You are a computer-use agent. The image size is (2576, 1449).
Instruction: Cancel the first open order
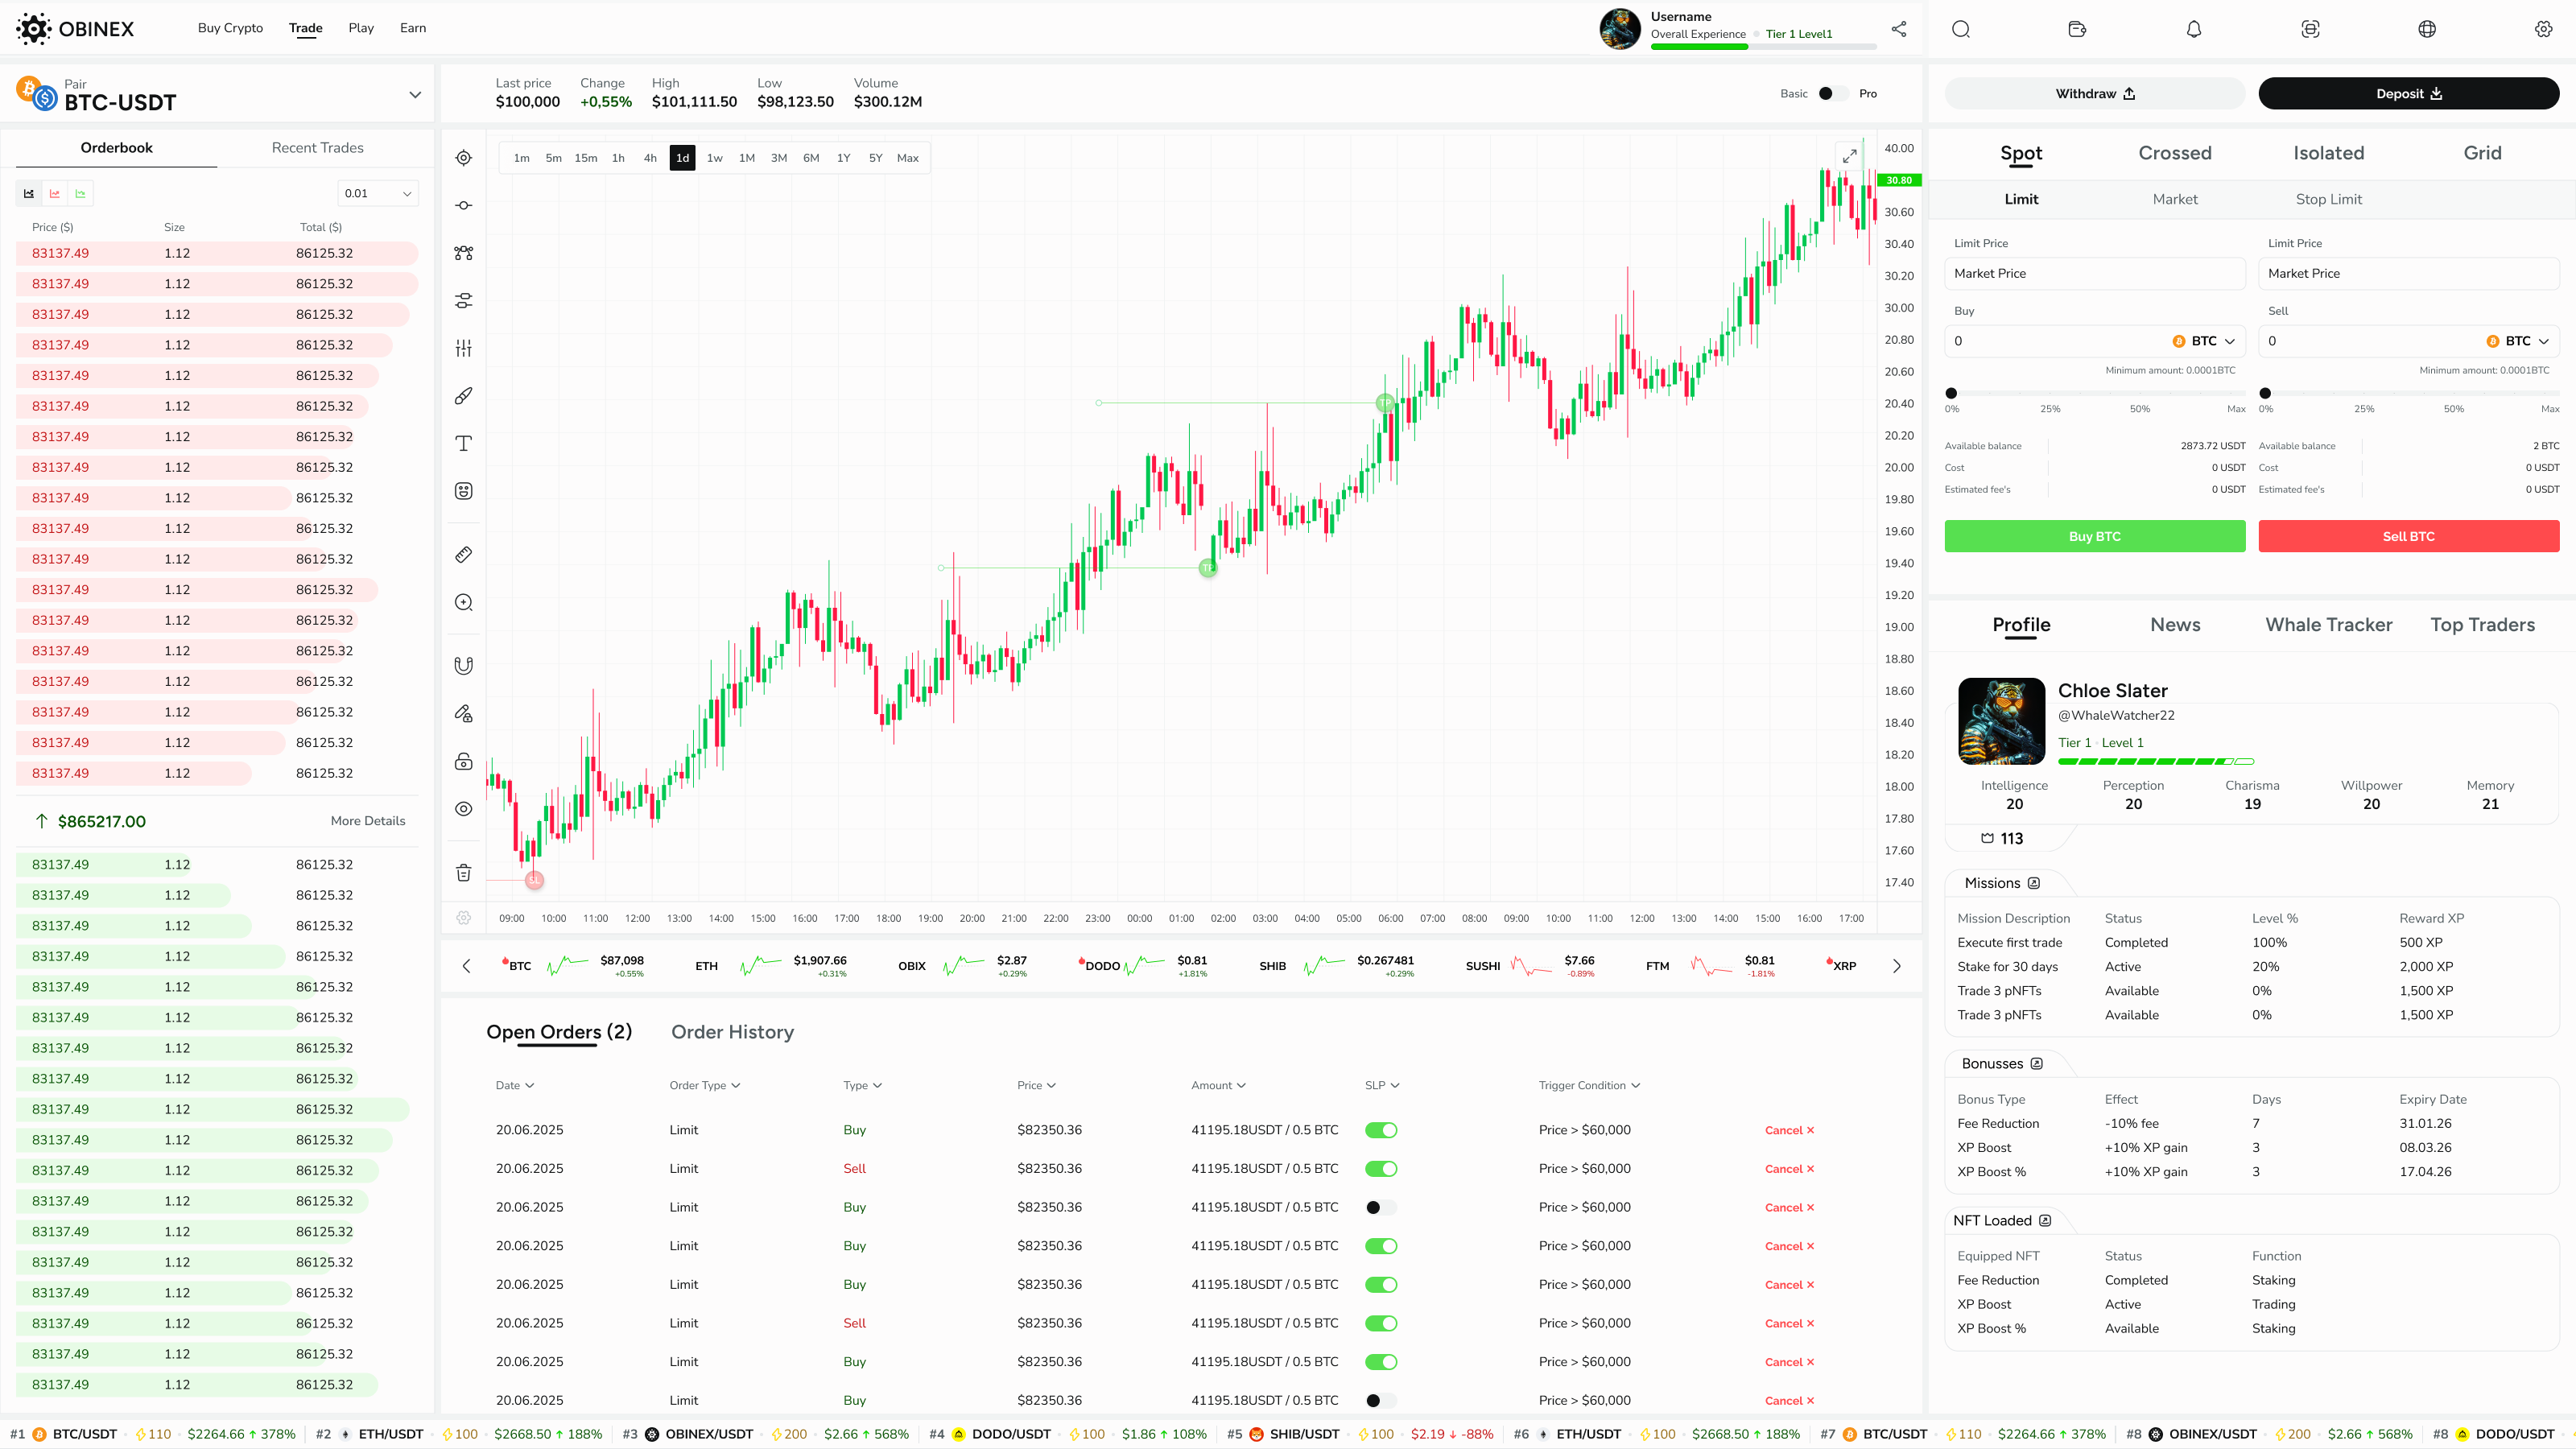click(x=1790, y=1129)
